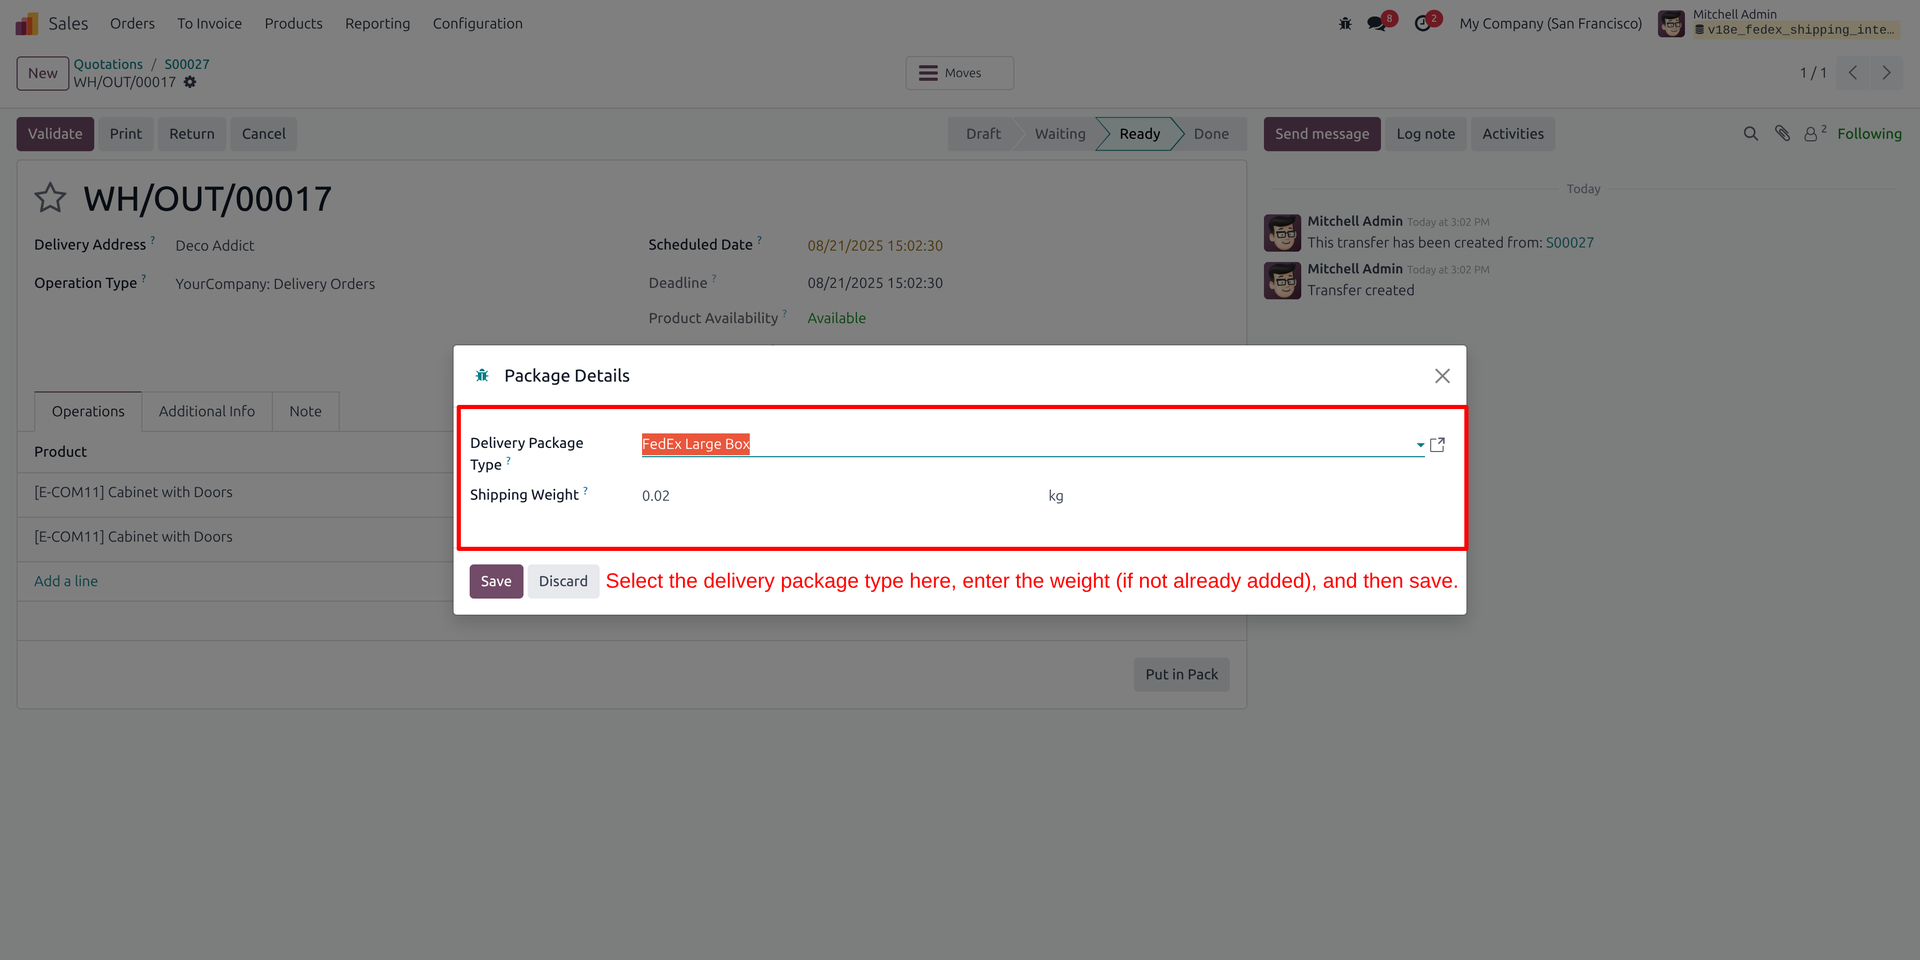Viewport: 1920px width, 960px height.
Task: Save the package details
Action: point(496,581)
